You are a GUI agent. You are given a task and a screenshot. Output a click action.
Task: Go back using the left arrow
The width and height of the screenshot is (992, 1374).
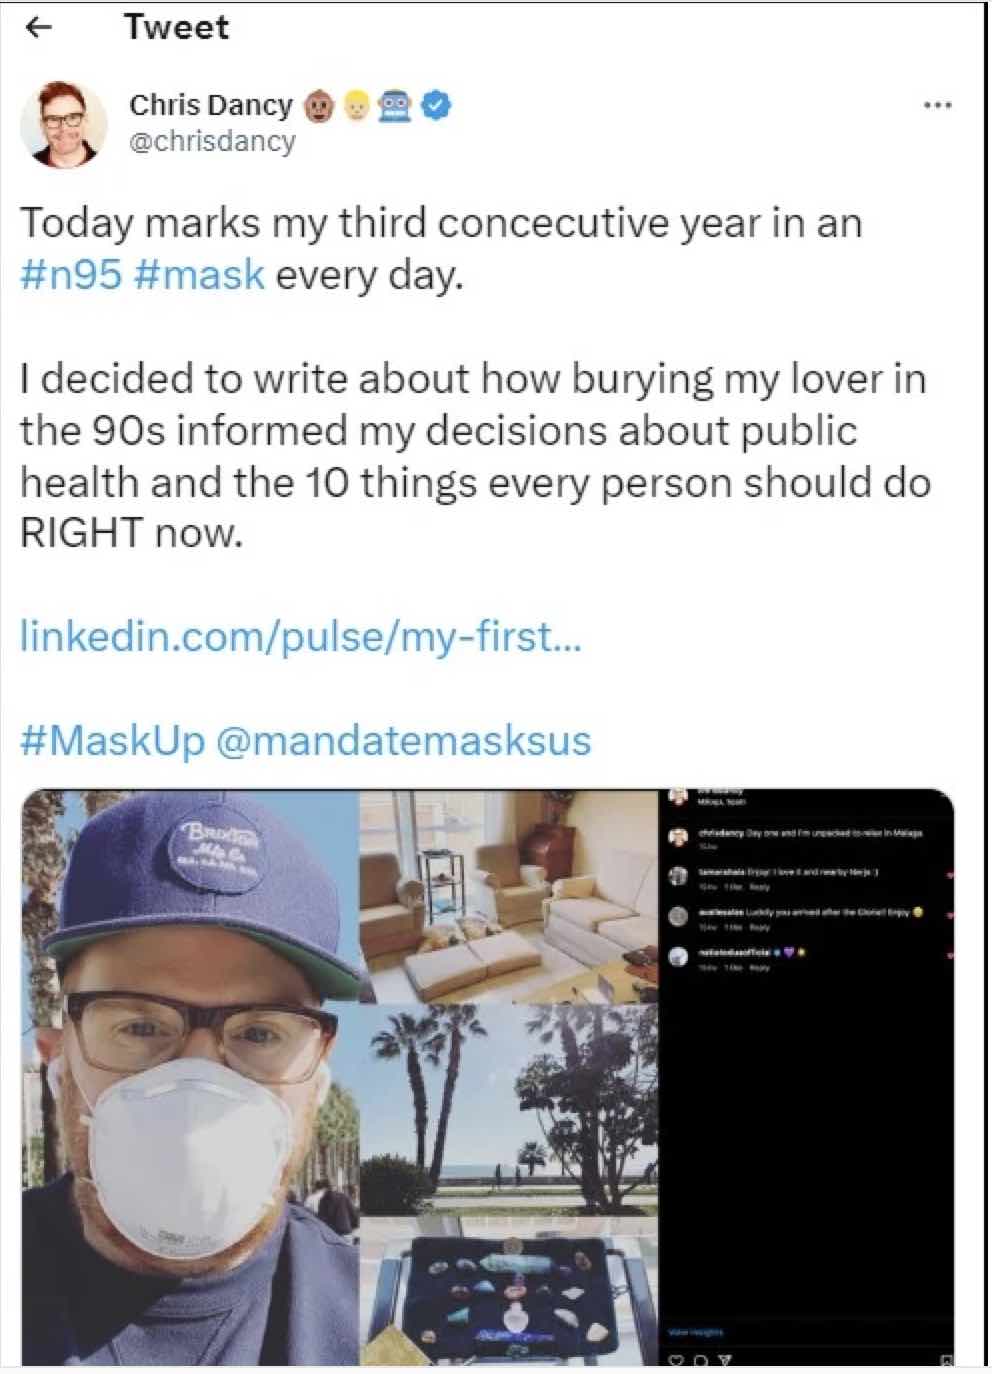tap(38, 27)
